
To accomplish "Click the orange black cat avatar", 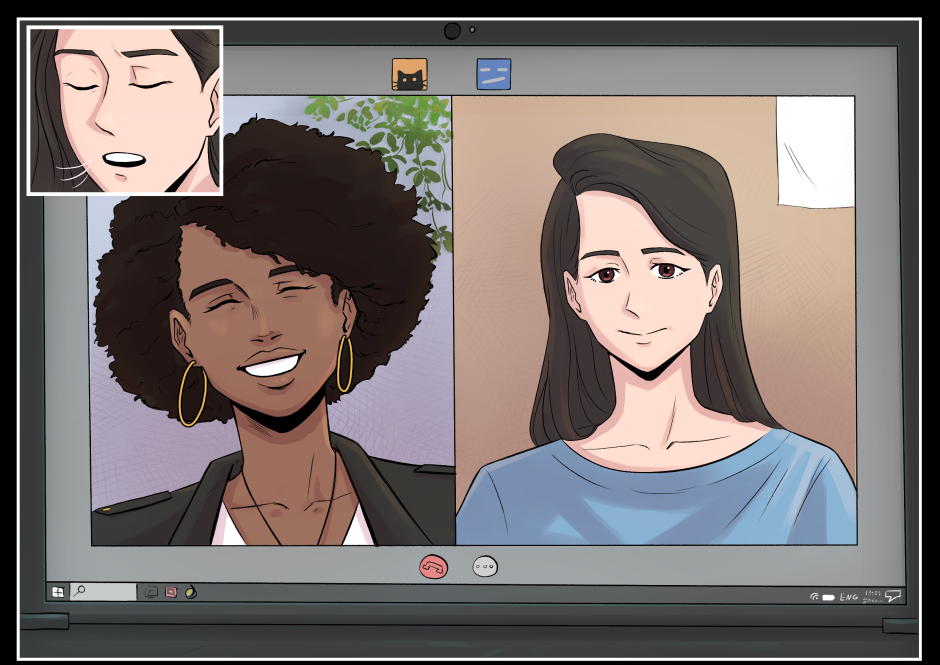I will pyautogui.click(x=409, y=75).
